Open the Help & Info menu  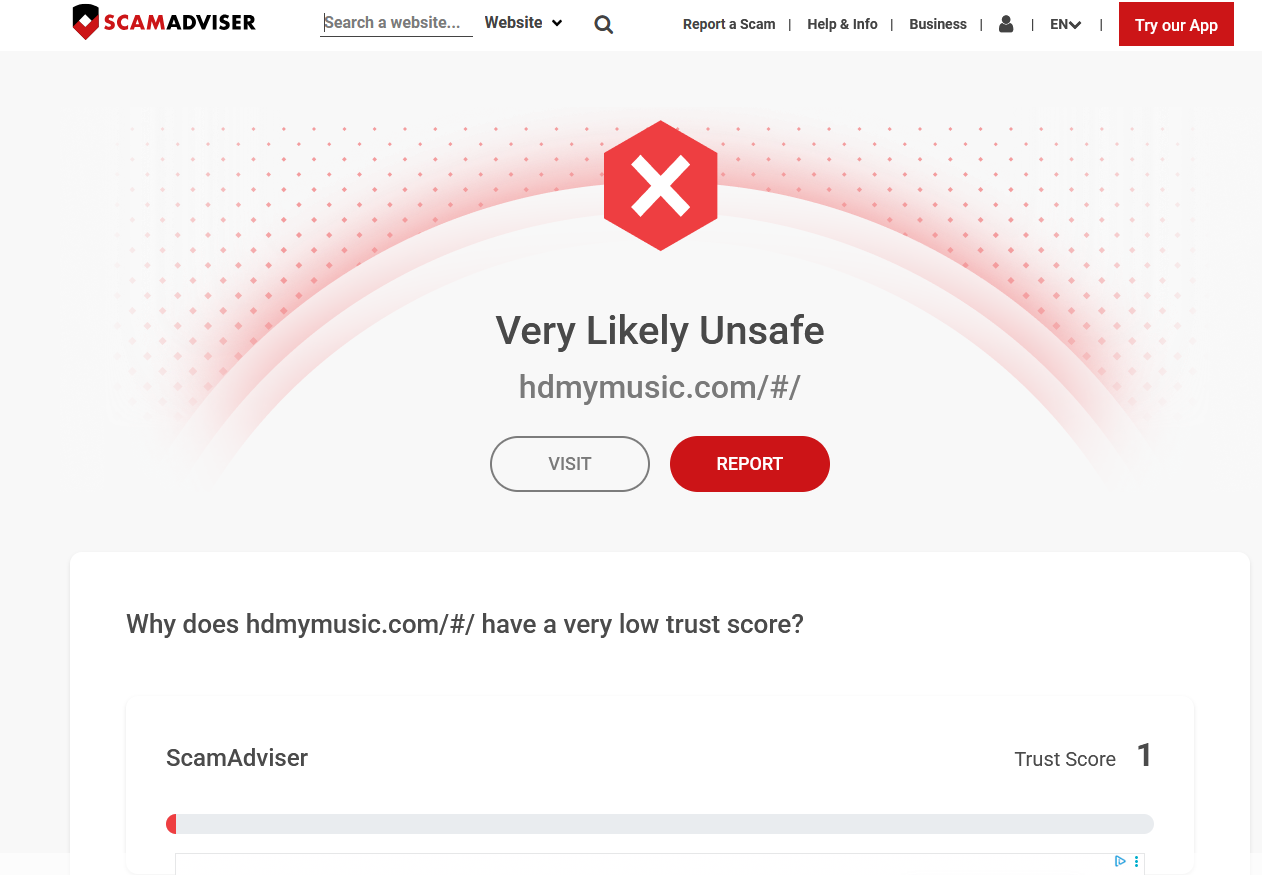click(842, 24)
